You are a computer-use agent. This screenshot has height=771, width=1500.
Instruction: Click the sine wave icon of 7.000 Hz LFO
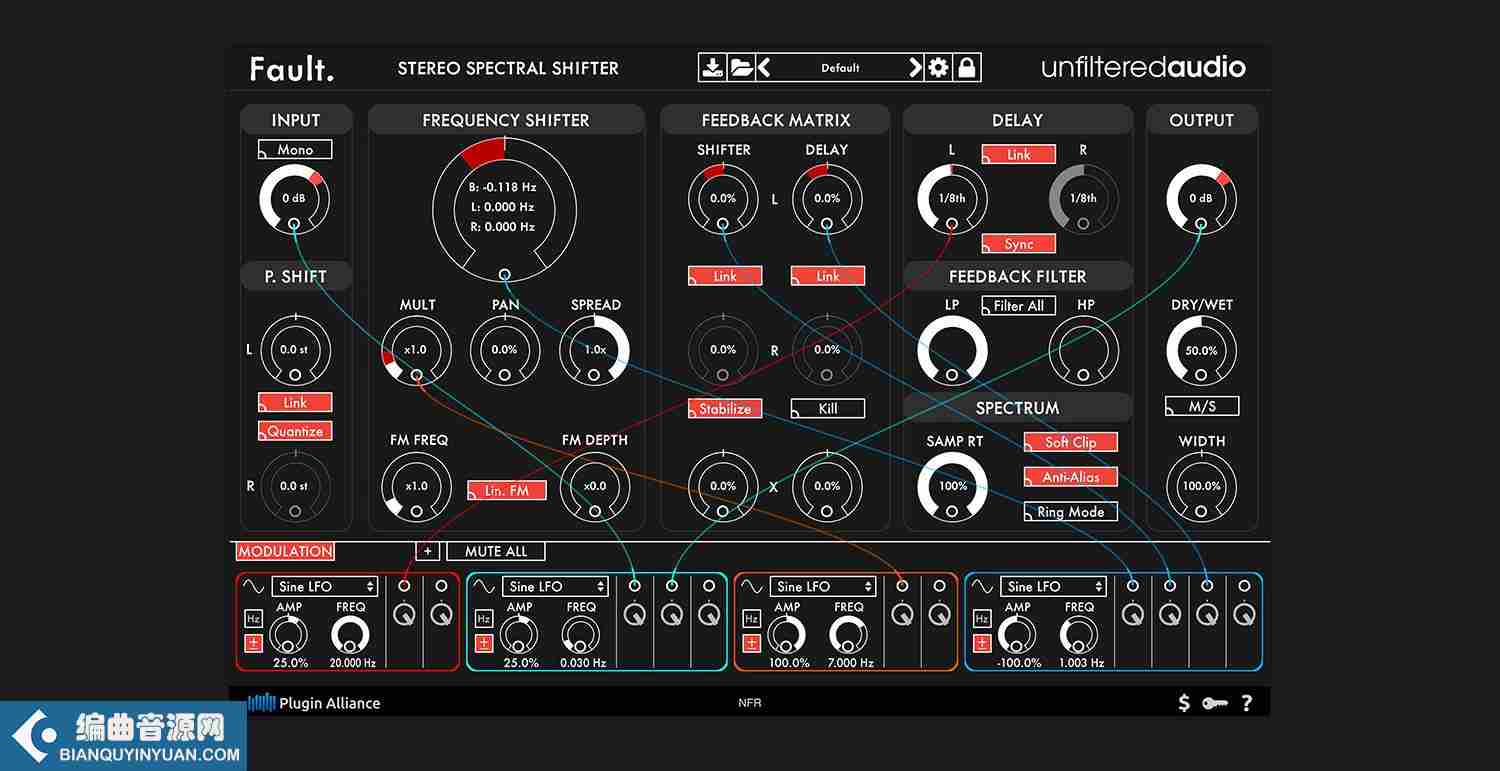point(752,586)
